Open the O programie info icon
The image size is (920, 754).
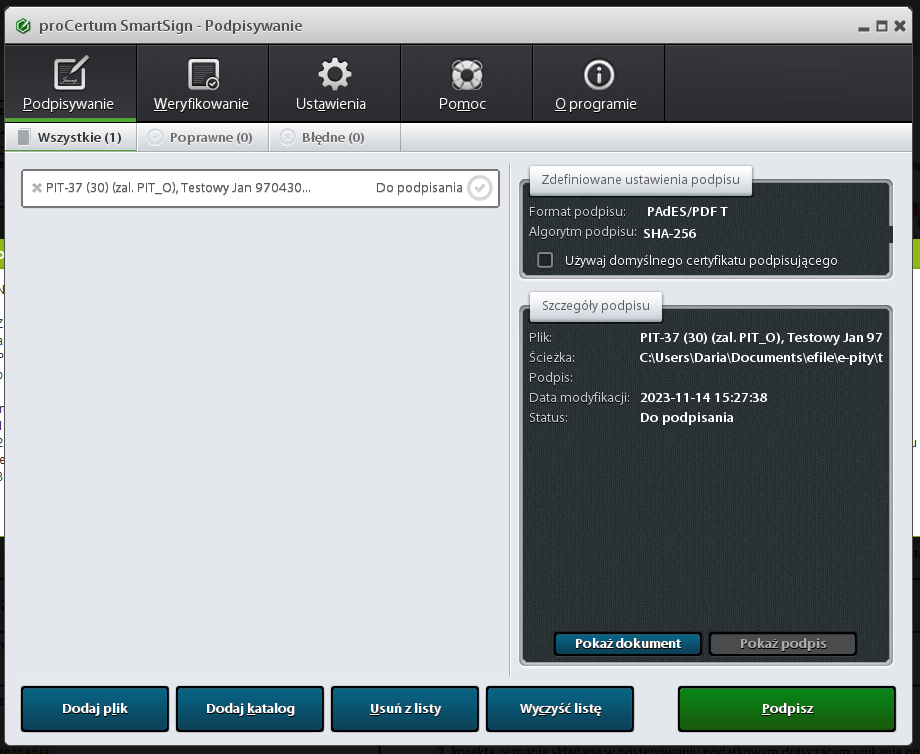point(597,74)
